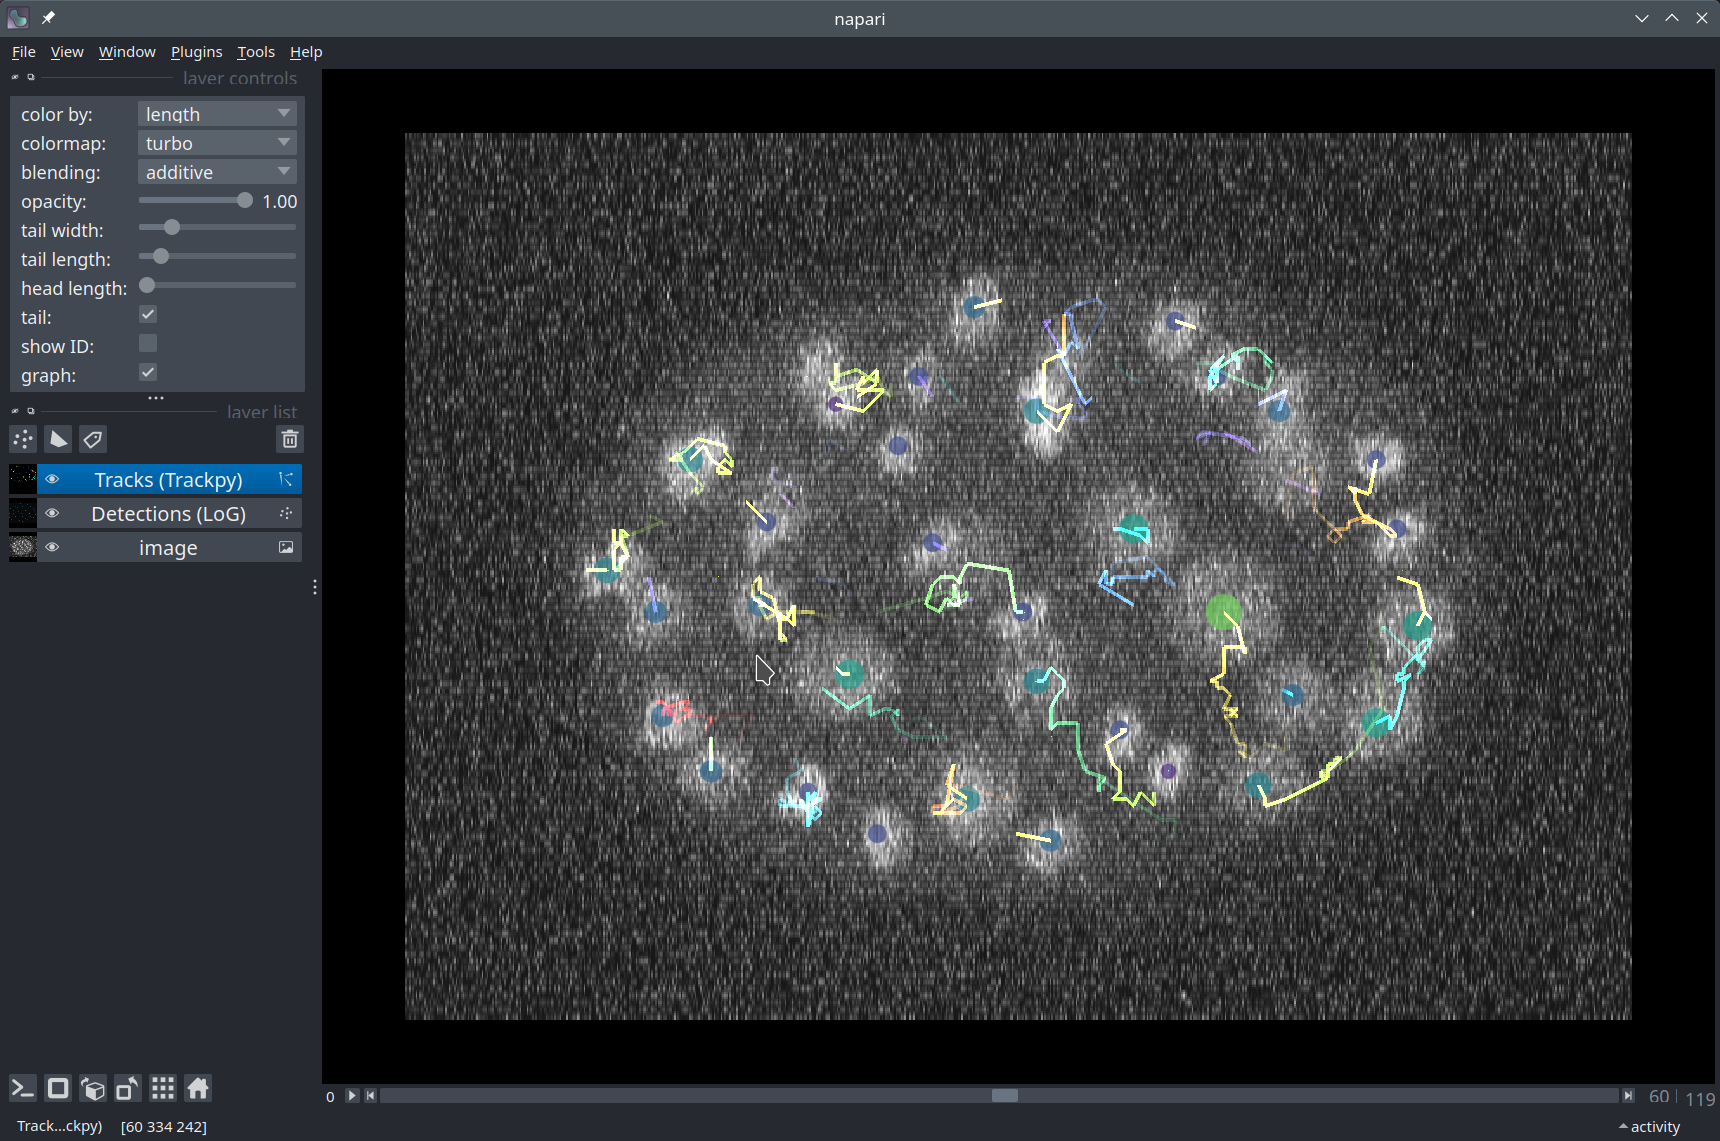Click the new points layer icon
This screenshot has width=1720, height=1141.
pyautogui.click(x=23, y=439)
